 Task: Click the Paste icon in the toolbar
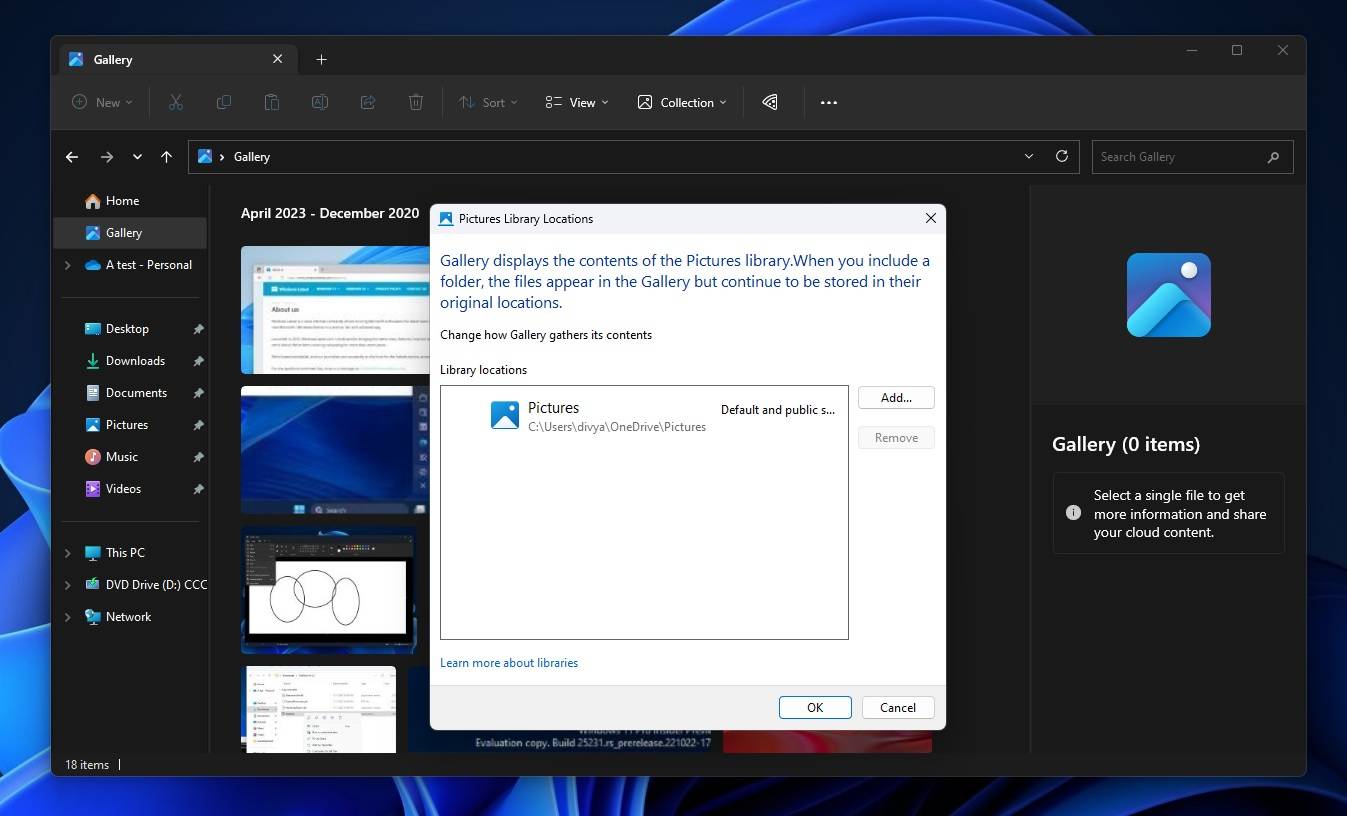click(272, 102)
